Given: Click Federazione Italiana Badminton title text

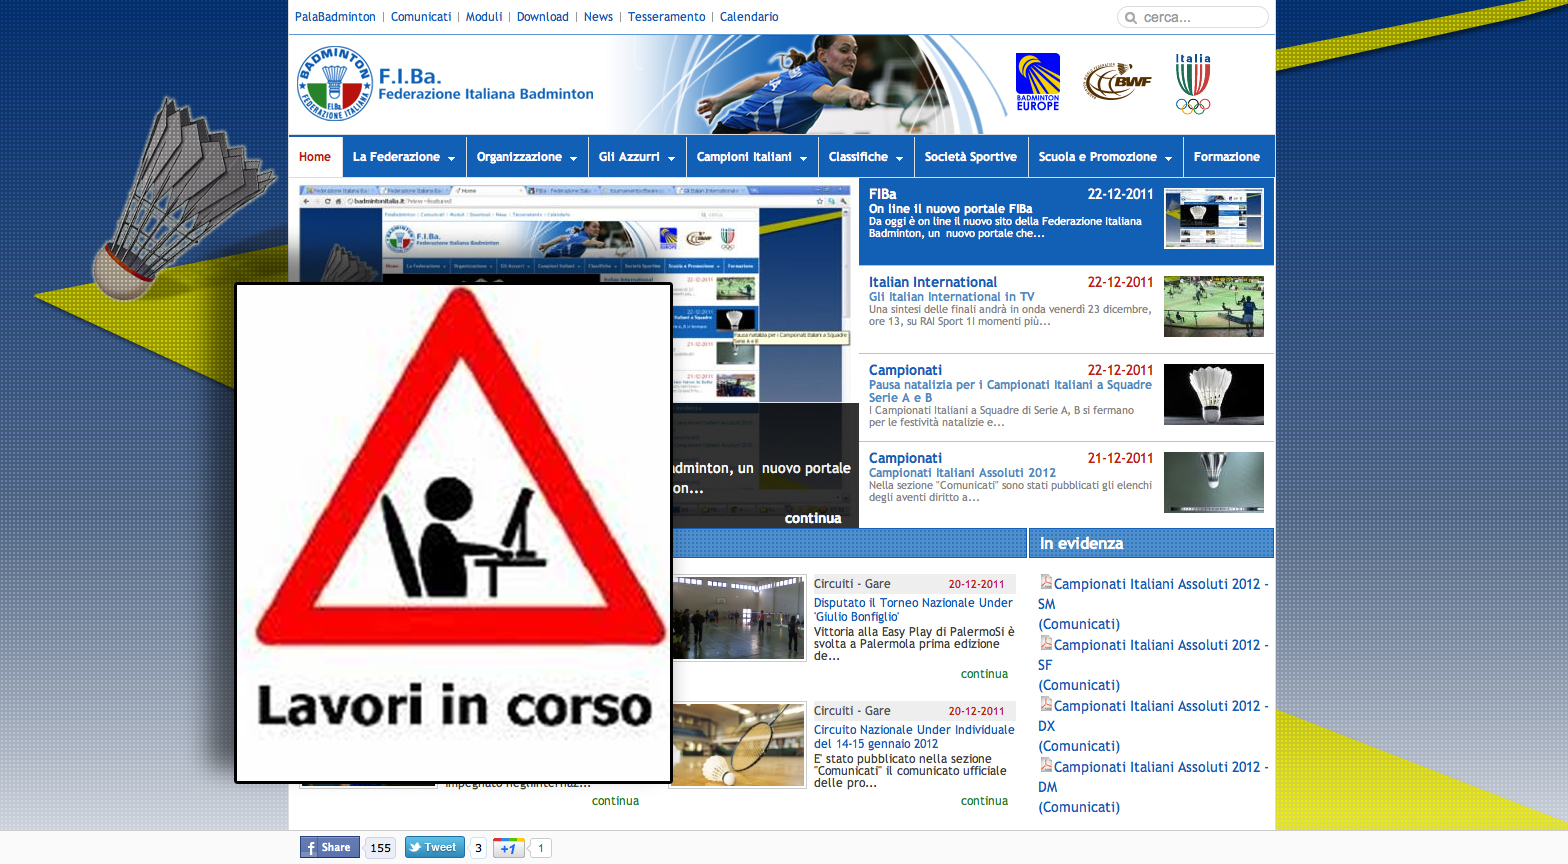Looking at the screenshot, I should point(486,94).
